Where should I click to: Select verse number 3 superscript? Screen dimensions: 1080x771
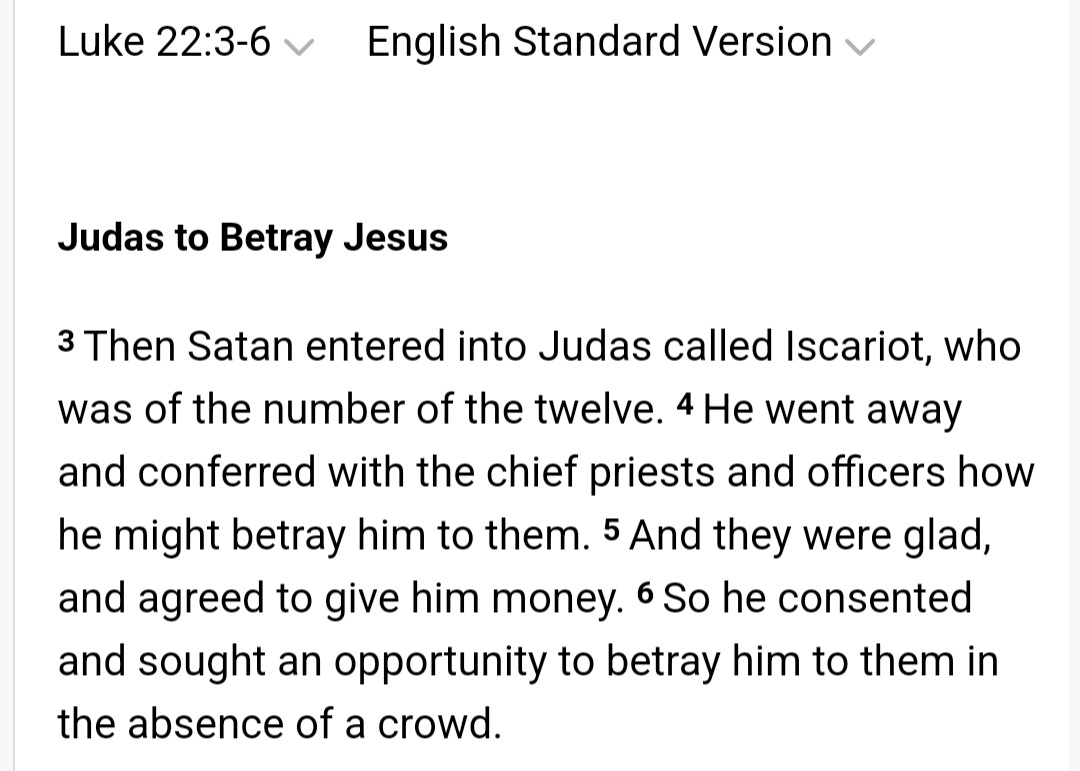coord(66,340)
